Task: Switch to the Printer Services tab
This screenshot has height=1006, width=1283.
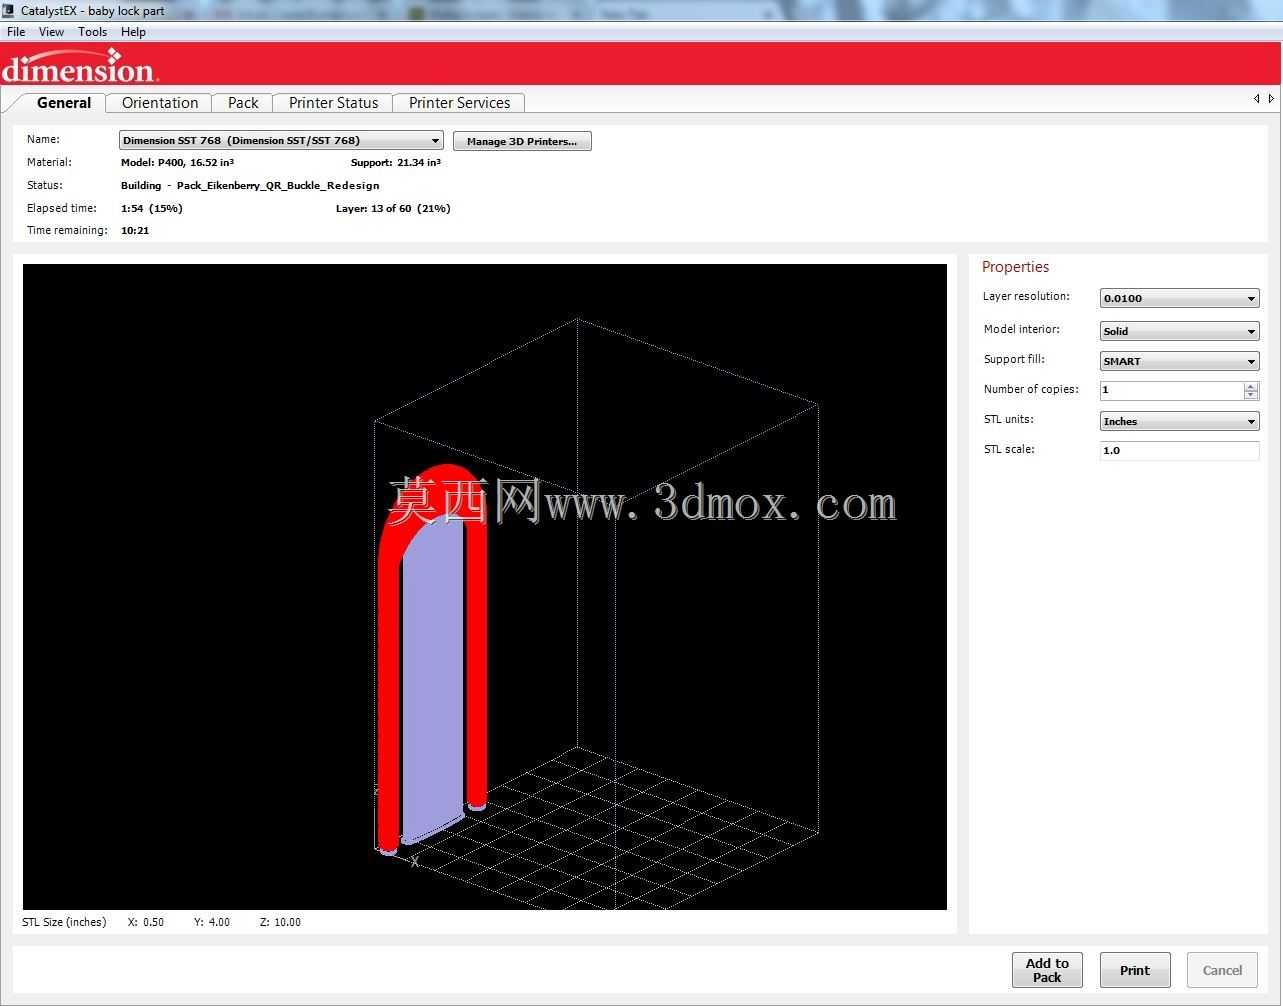Action: 459,103
